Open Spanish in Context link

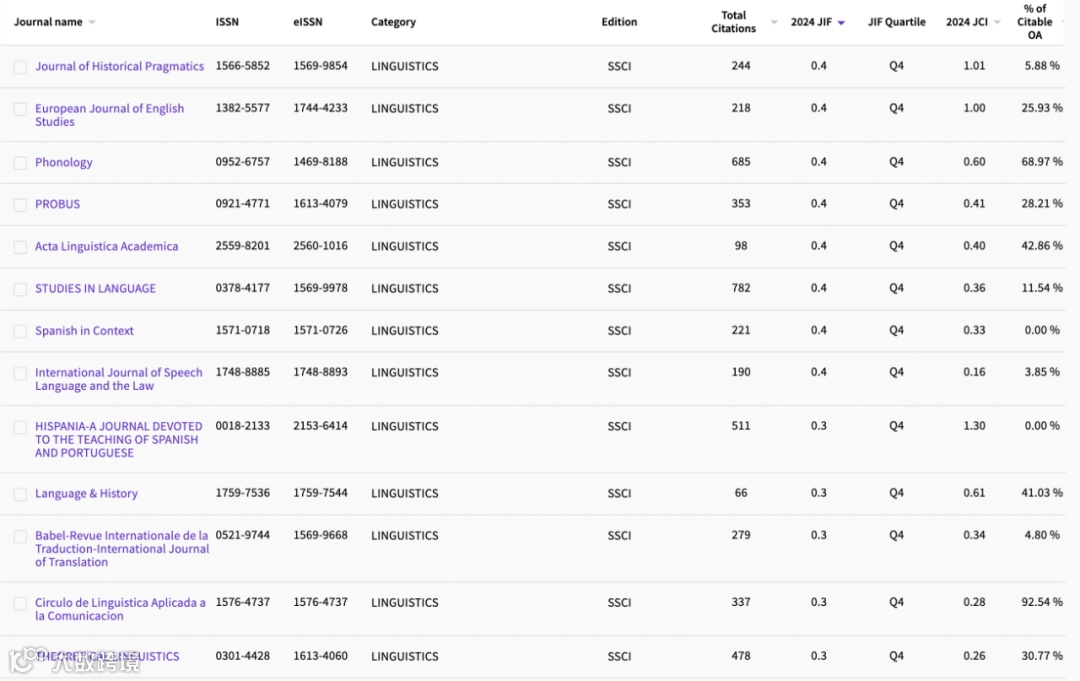click(84, 331)
